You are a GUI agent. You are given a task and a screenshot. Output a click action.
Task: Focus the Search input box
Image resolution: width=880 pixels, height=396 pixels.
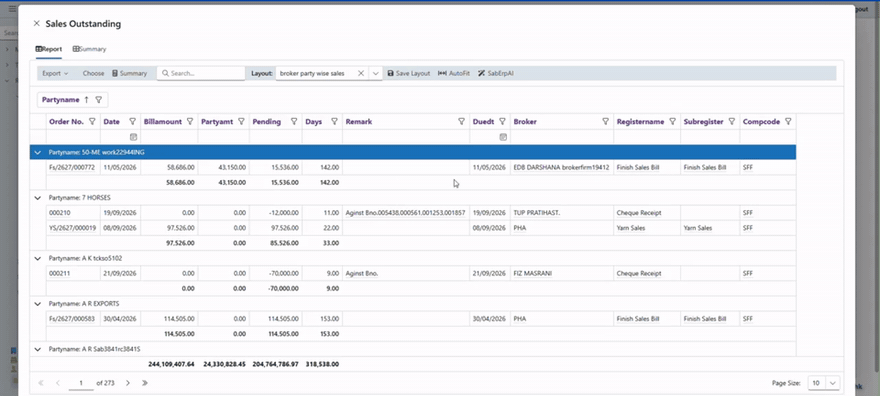(201, 73)
